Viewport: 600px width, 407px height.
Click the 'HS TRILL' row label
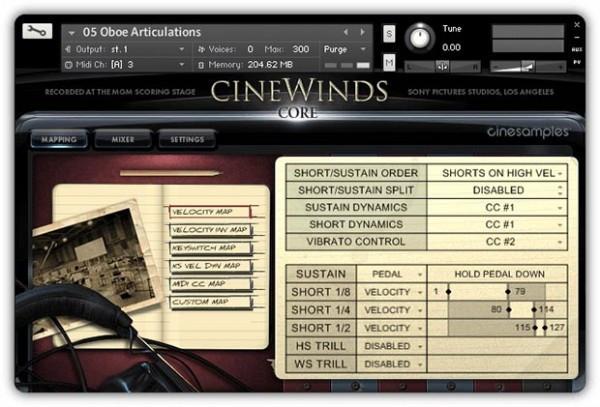click(x=321, y=346)
